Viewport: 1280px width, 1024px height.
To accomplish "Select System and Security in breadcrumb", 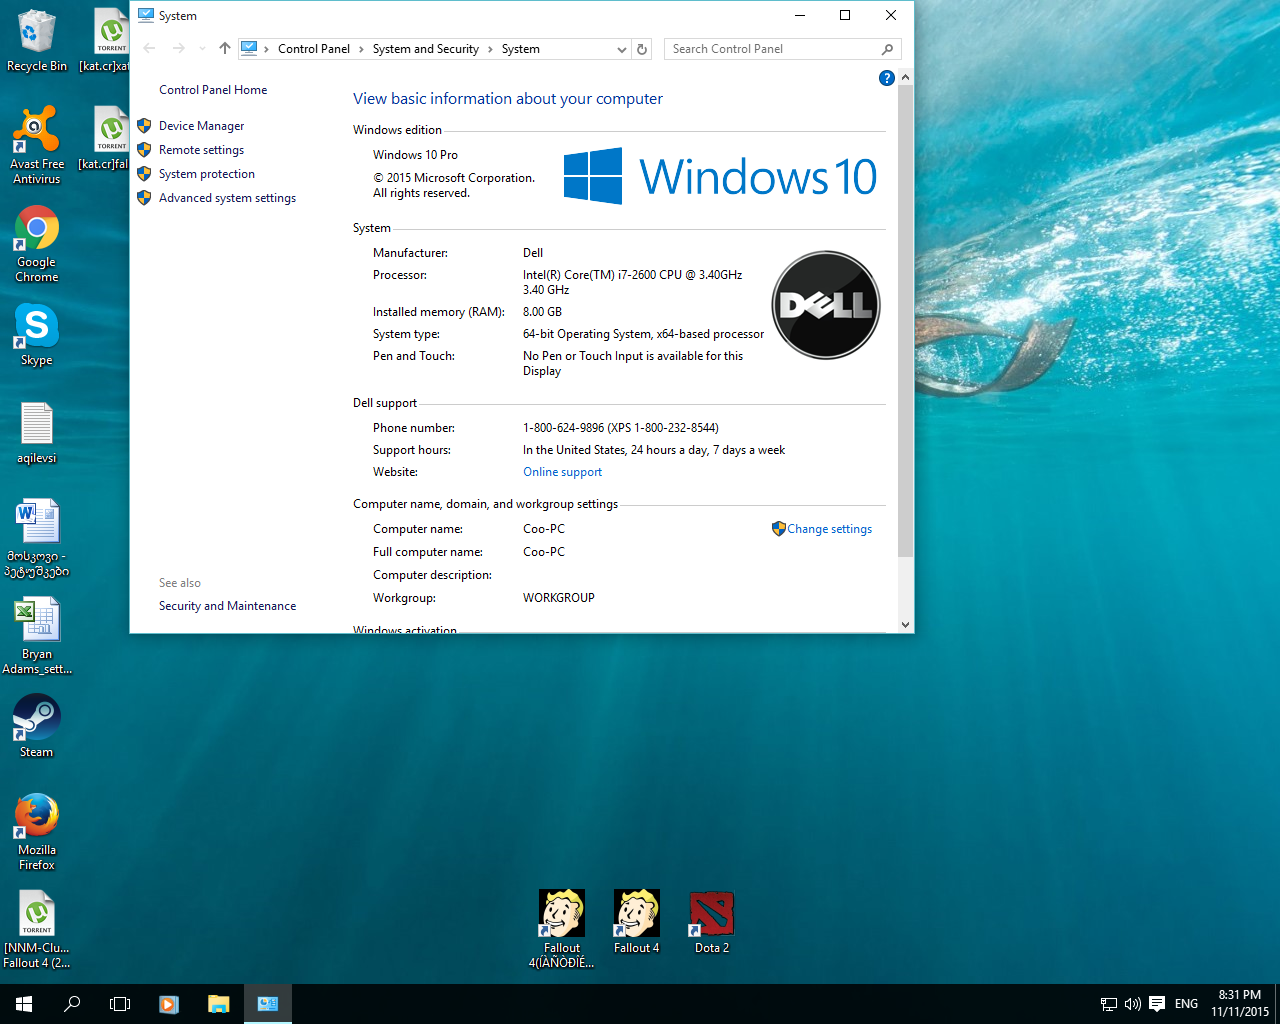I will tap(425, 49).
